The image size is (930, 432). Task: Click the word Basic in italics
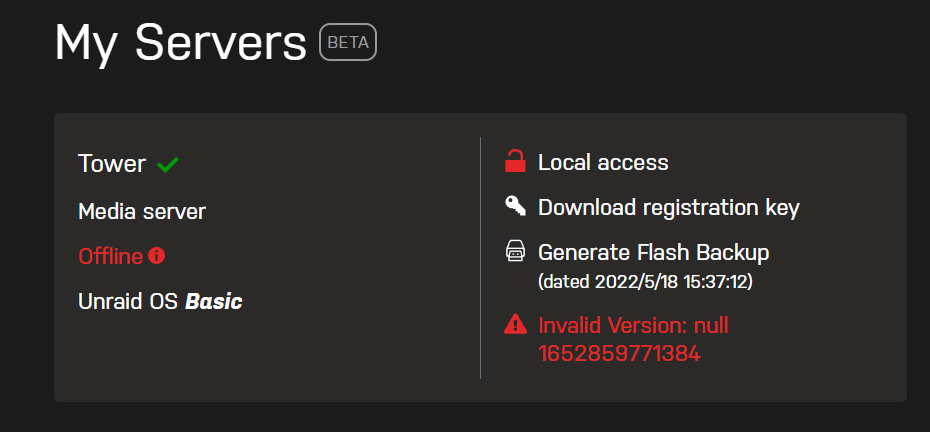tap(214, 301)
